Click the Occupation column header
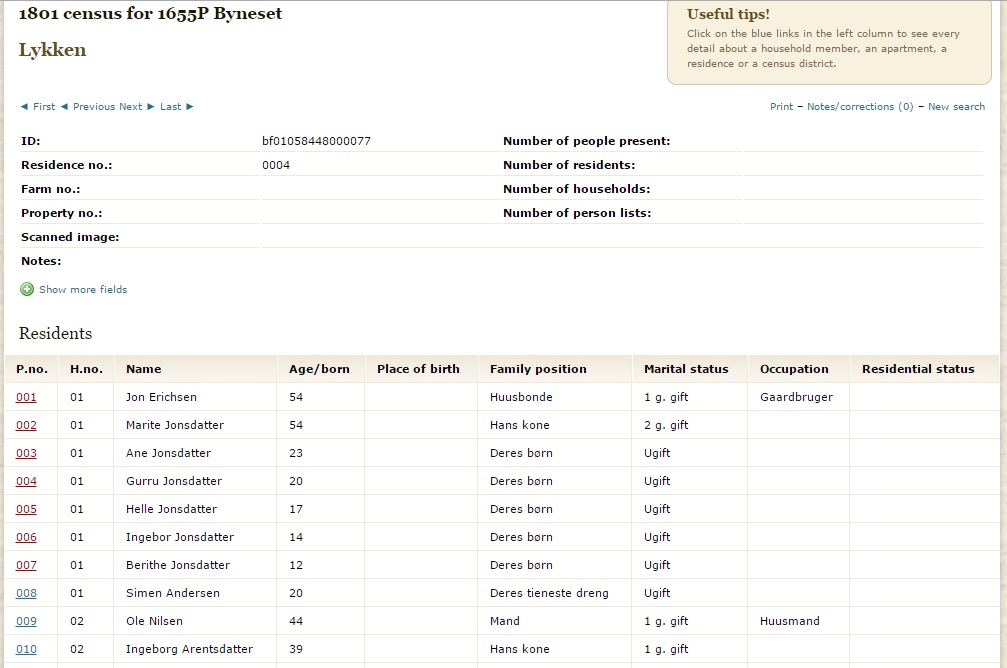This screenshot has height=668, width=1007. [794, 369]
